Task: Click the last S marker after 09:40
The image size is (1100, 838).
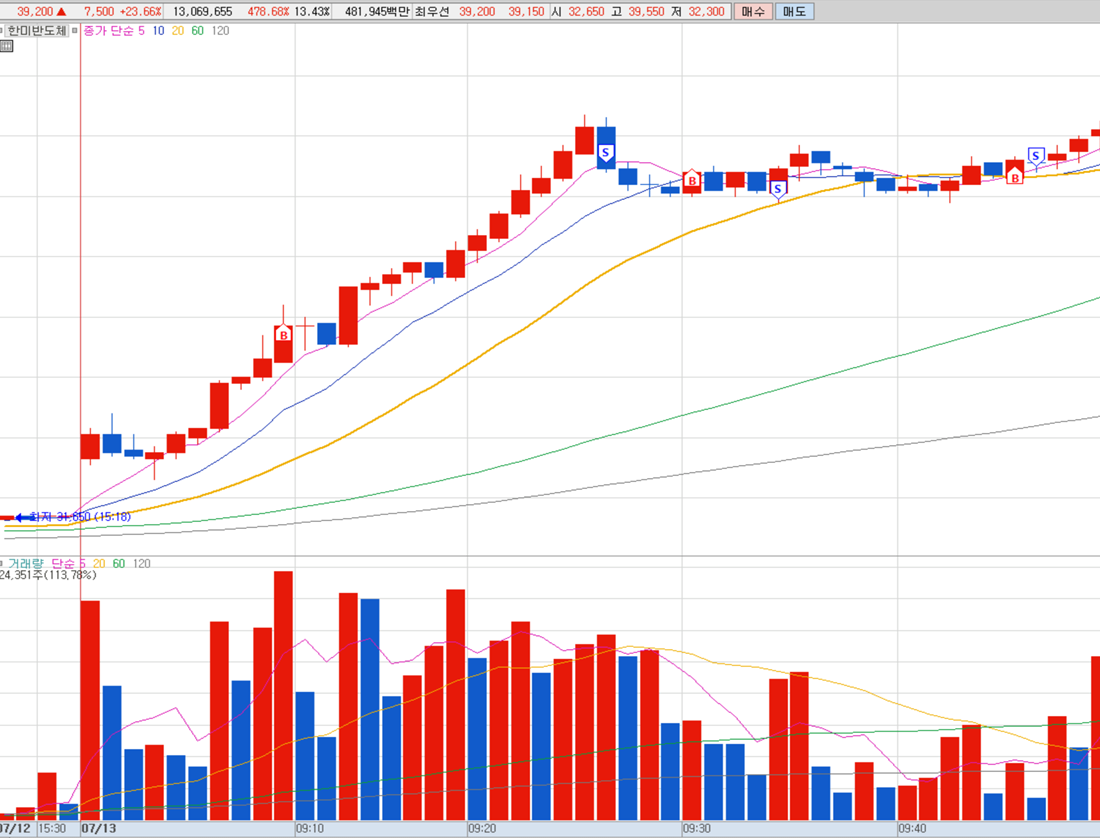Action: (1035, 156)
